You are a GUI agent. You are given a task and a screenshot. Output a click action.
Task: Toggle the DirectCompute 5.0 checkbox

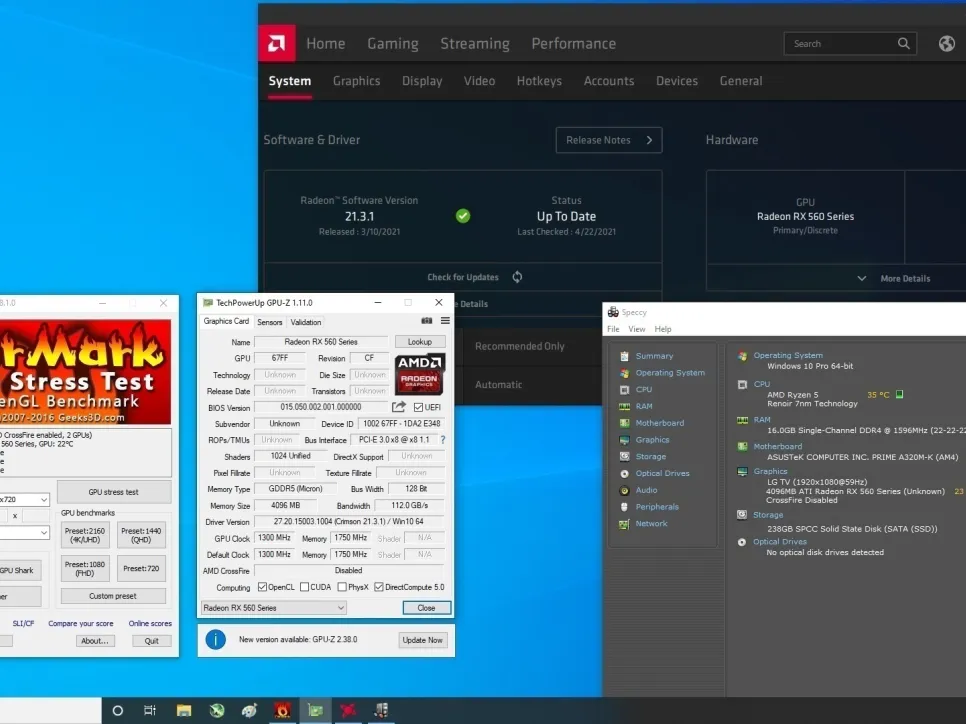click(x=379, y=587)
